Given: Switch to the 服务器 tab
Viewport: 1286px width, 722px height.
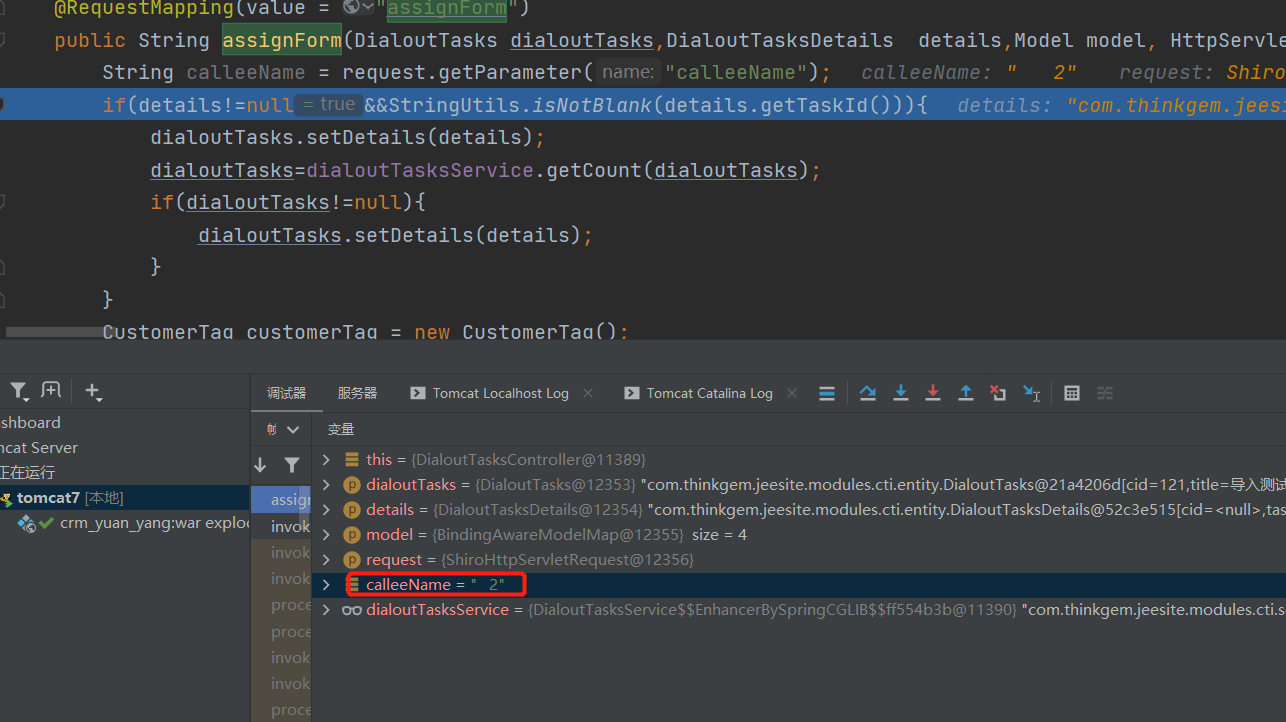Looking at the screenshot, I should [x=357, y=392].
